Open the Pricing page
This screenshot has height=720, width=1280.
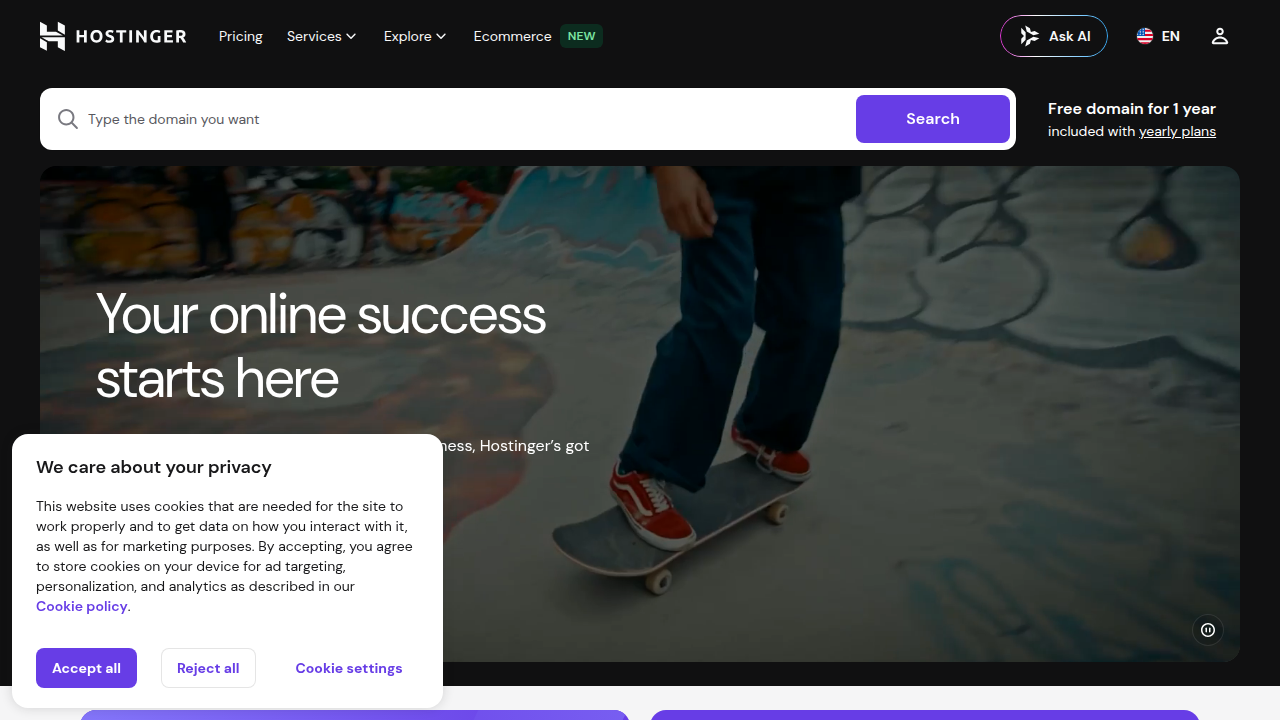[241, 36]
